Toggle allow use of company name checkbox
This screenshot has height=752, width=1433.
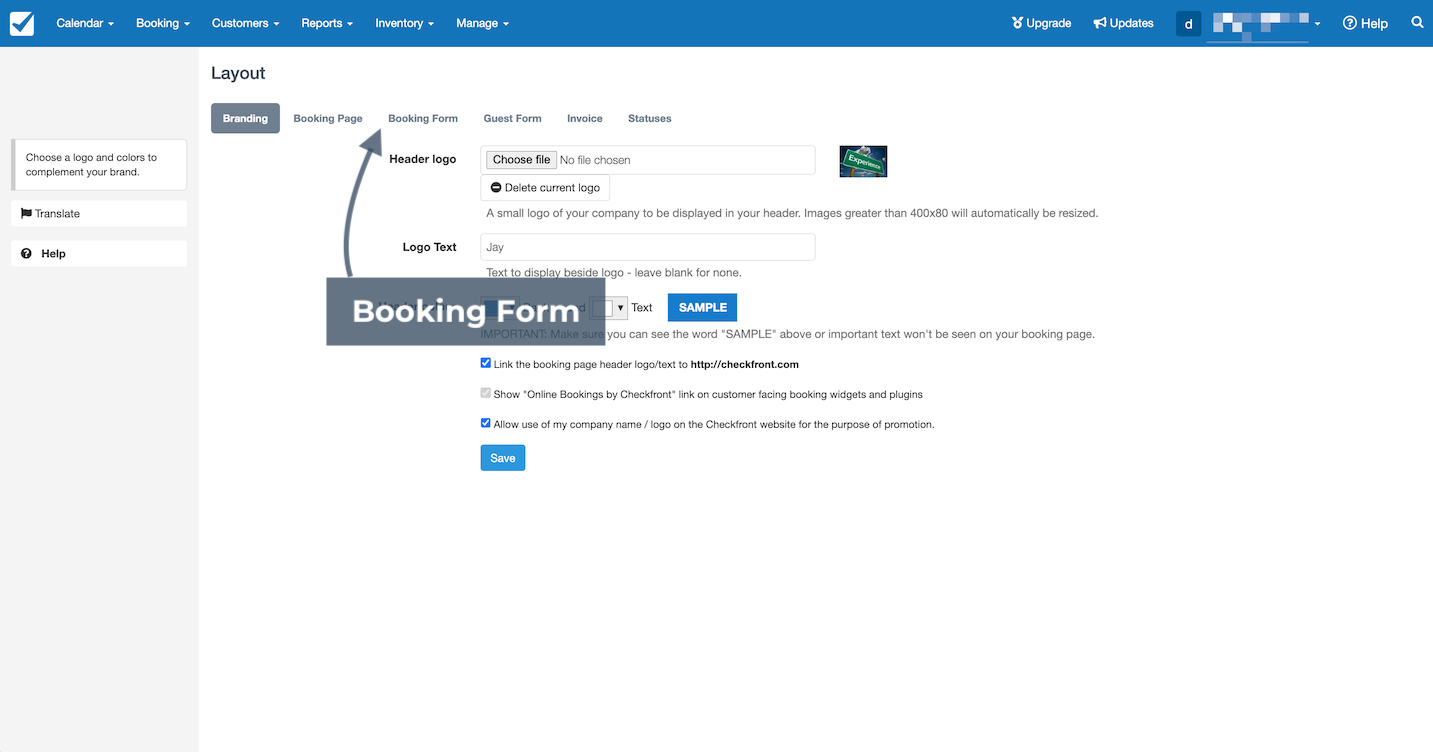(486, 423)
